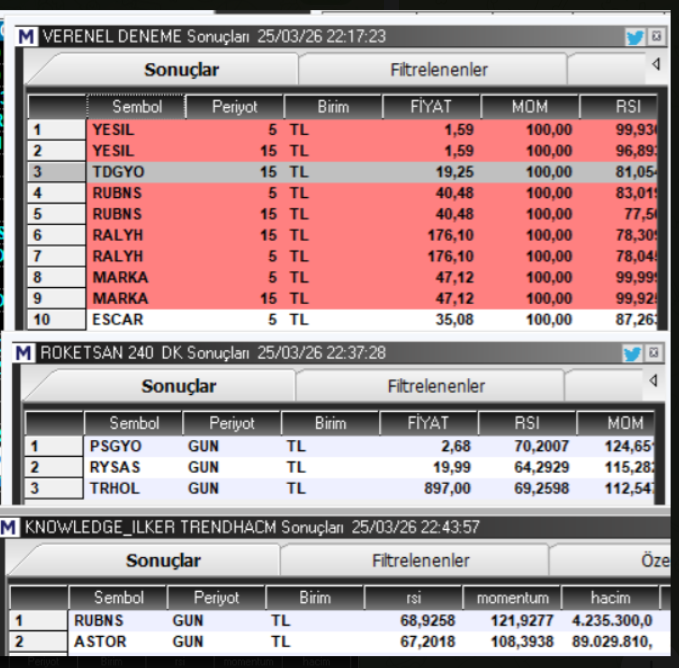Open Sonuçlar tab in VERENEL DENEME window
Screen dimensions: 679x668
181,70
